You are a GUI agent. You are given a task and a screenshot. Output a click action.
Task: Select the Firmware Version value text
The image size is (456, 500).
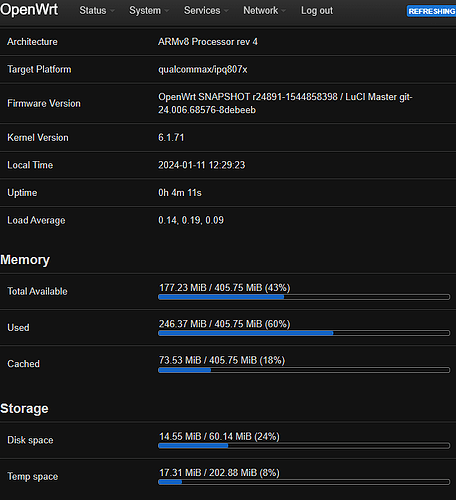click(285, 103)
